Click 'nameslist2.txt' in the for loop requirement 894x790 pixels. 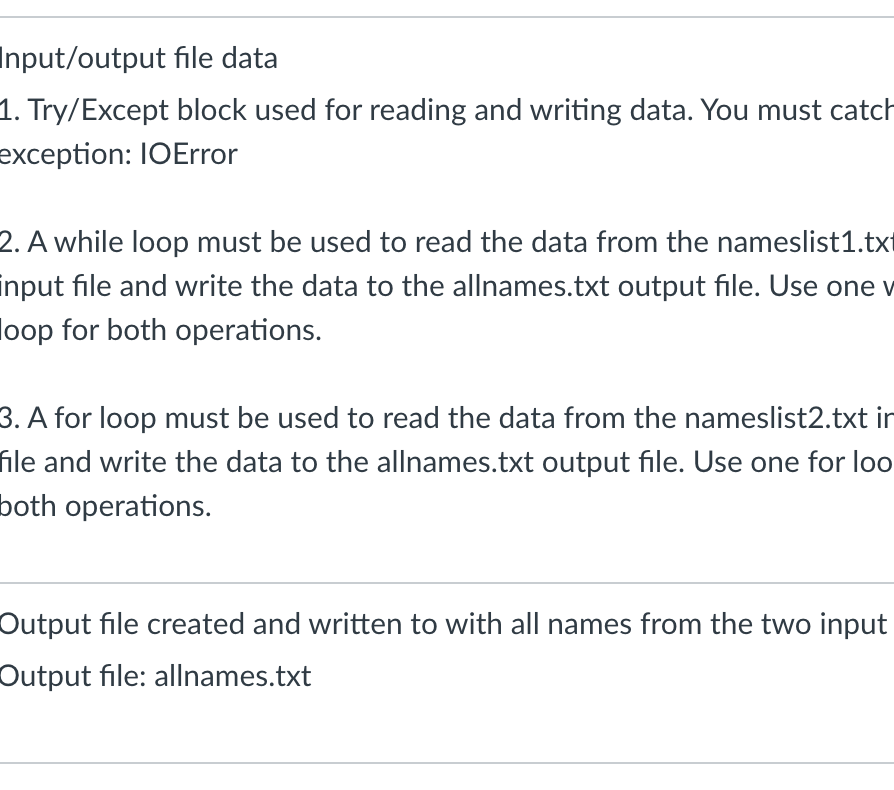776,418
